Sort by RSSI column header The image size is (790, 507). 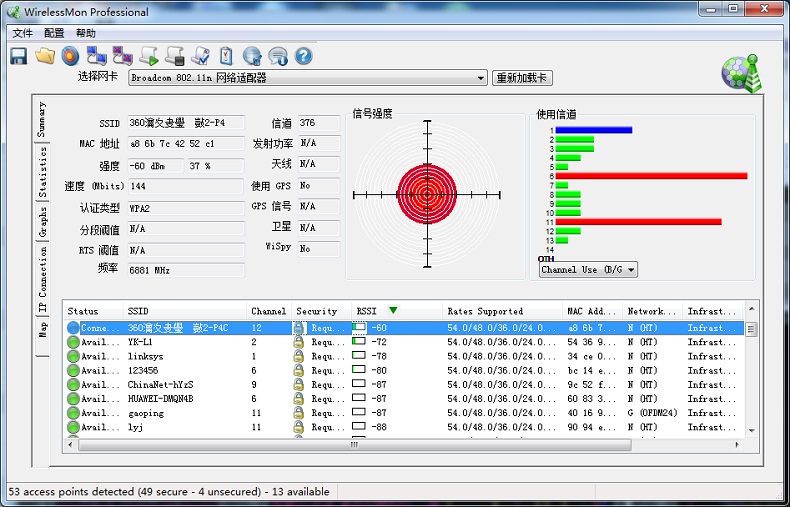397,311
